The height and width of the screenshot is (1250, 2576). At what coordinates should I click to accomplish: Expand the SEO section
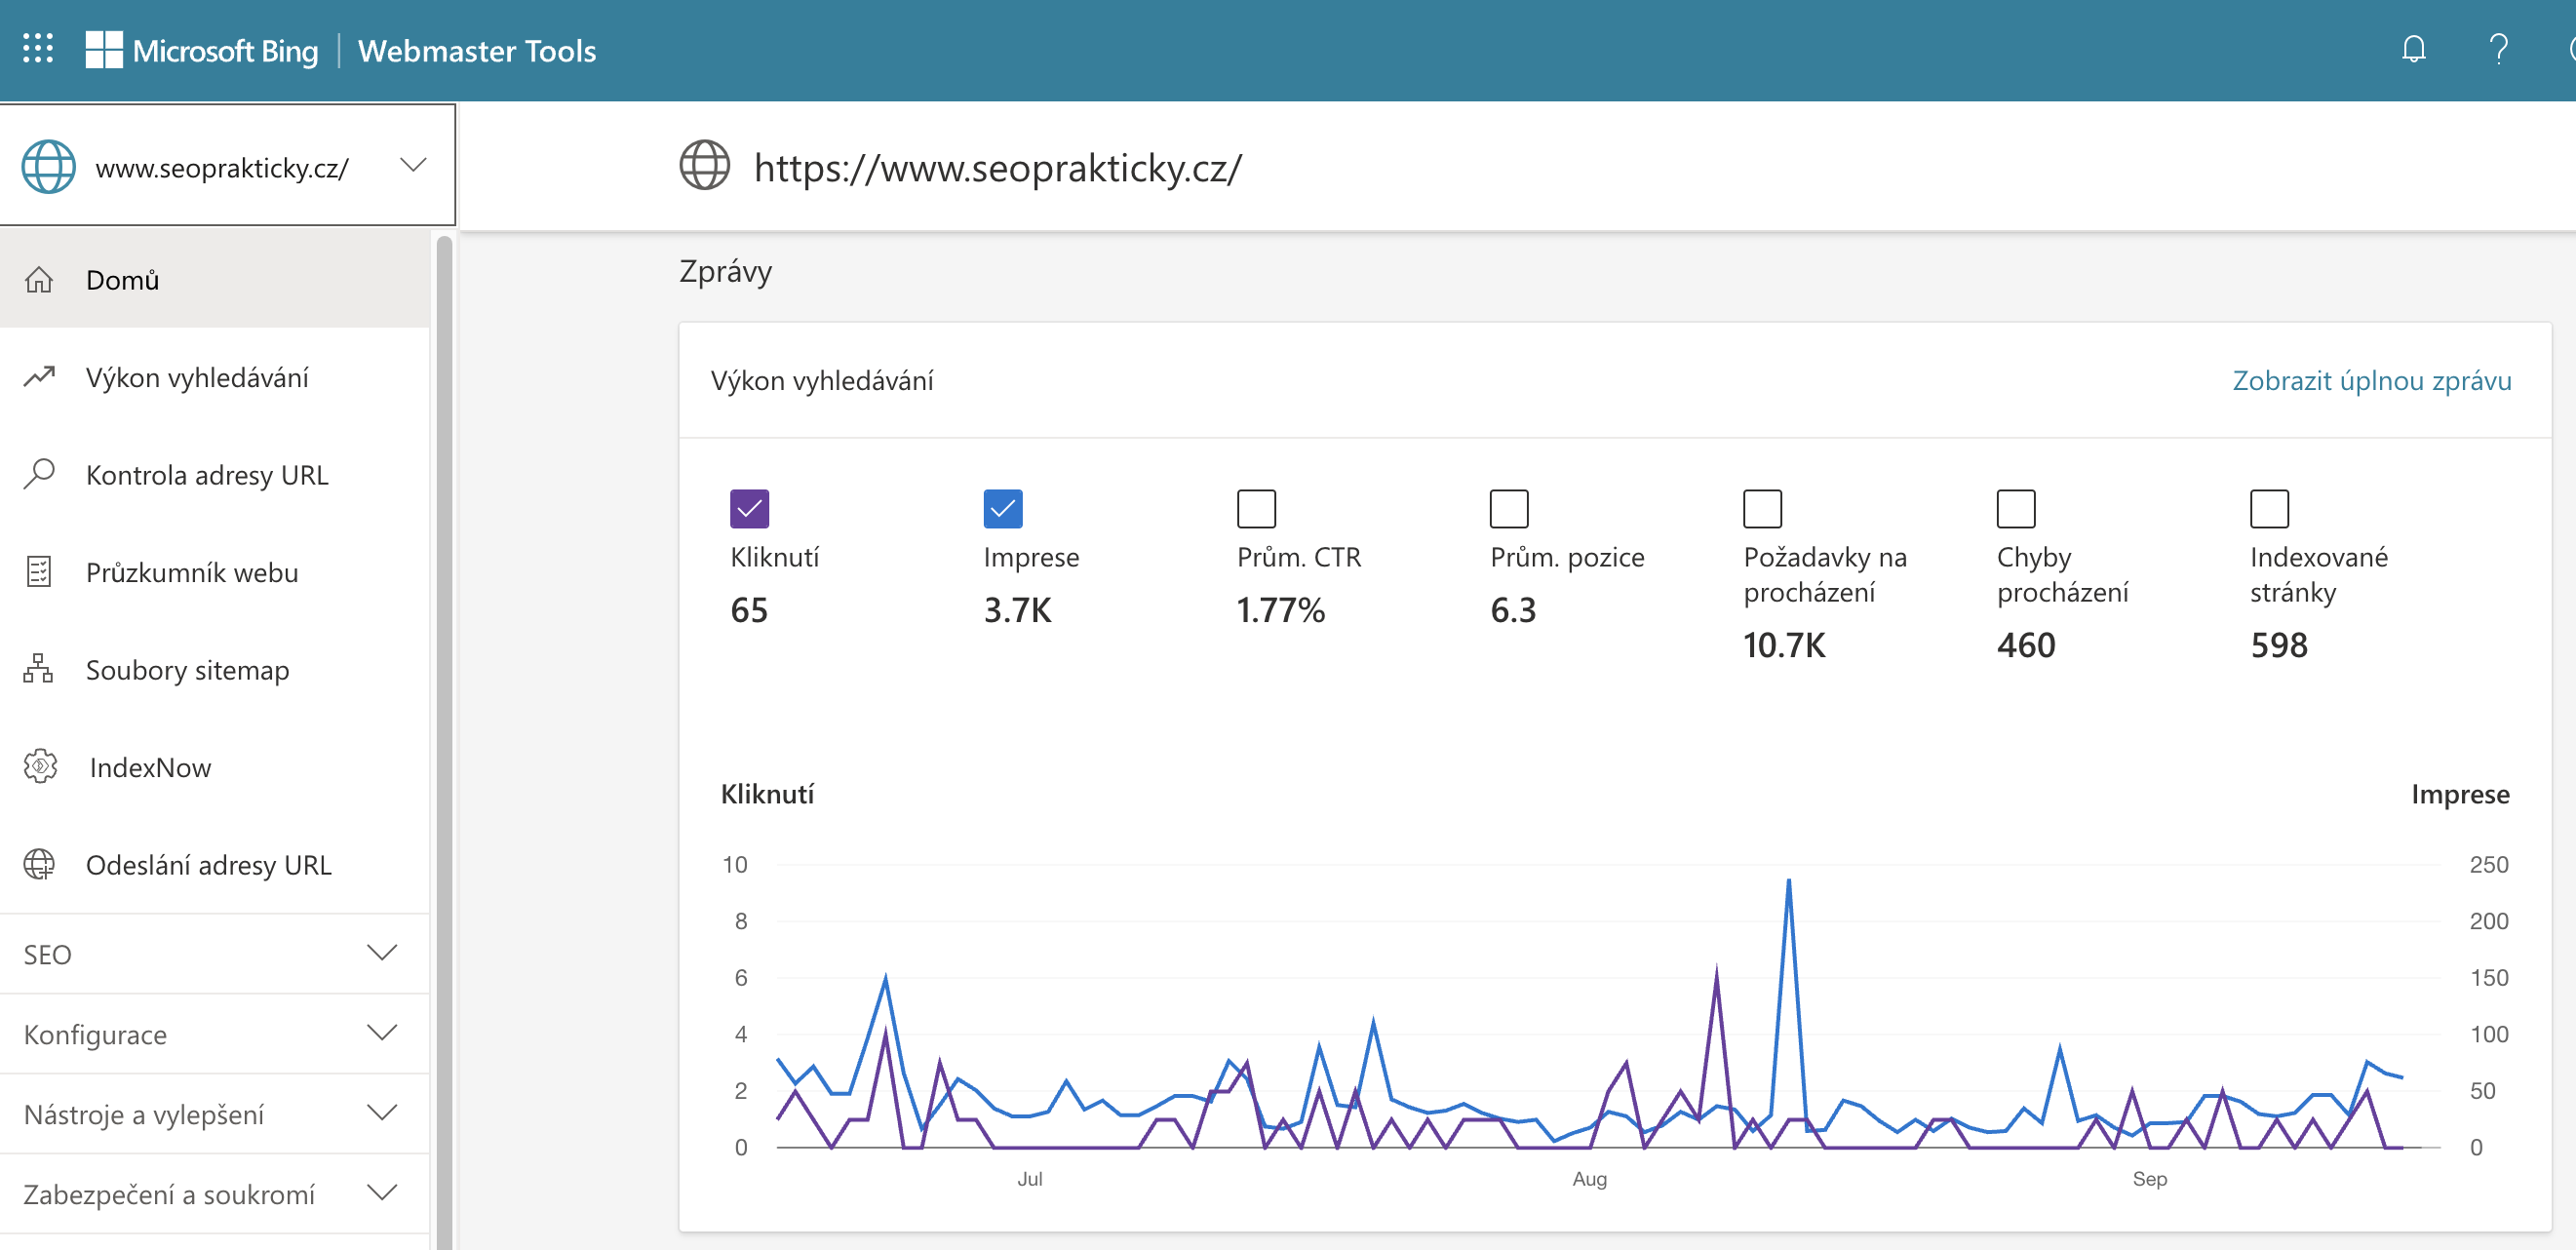(214, 954)
